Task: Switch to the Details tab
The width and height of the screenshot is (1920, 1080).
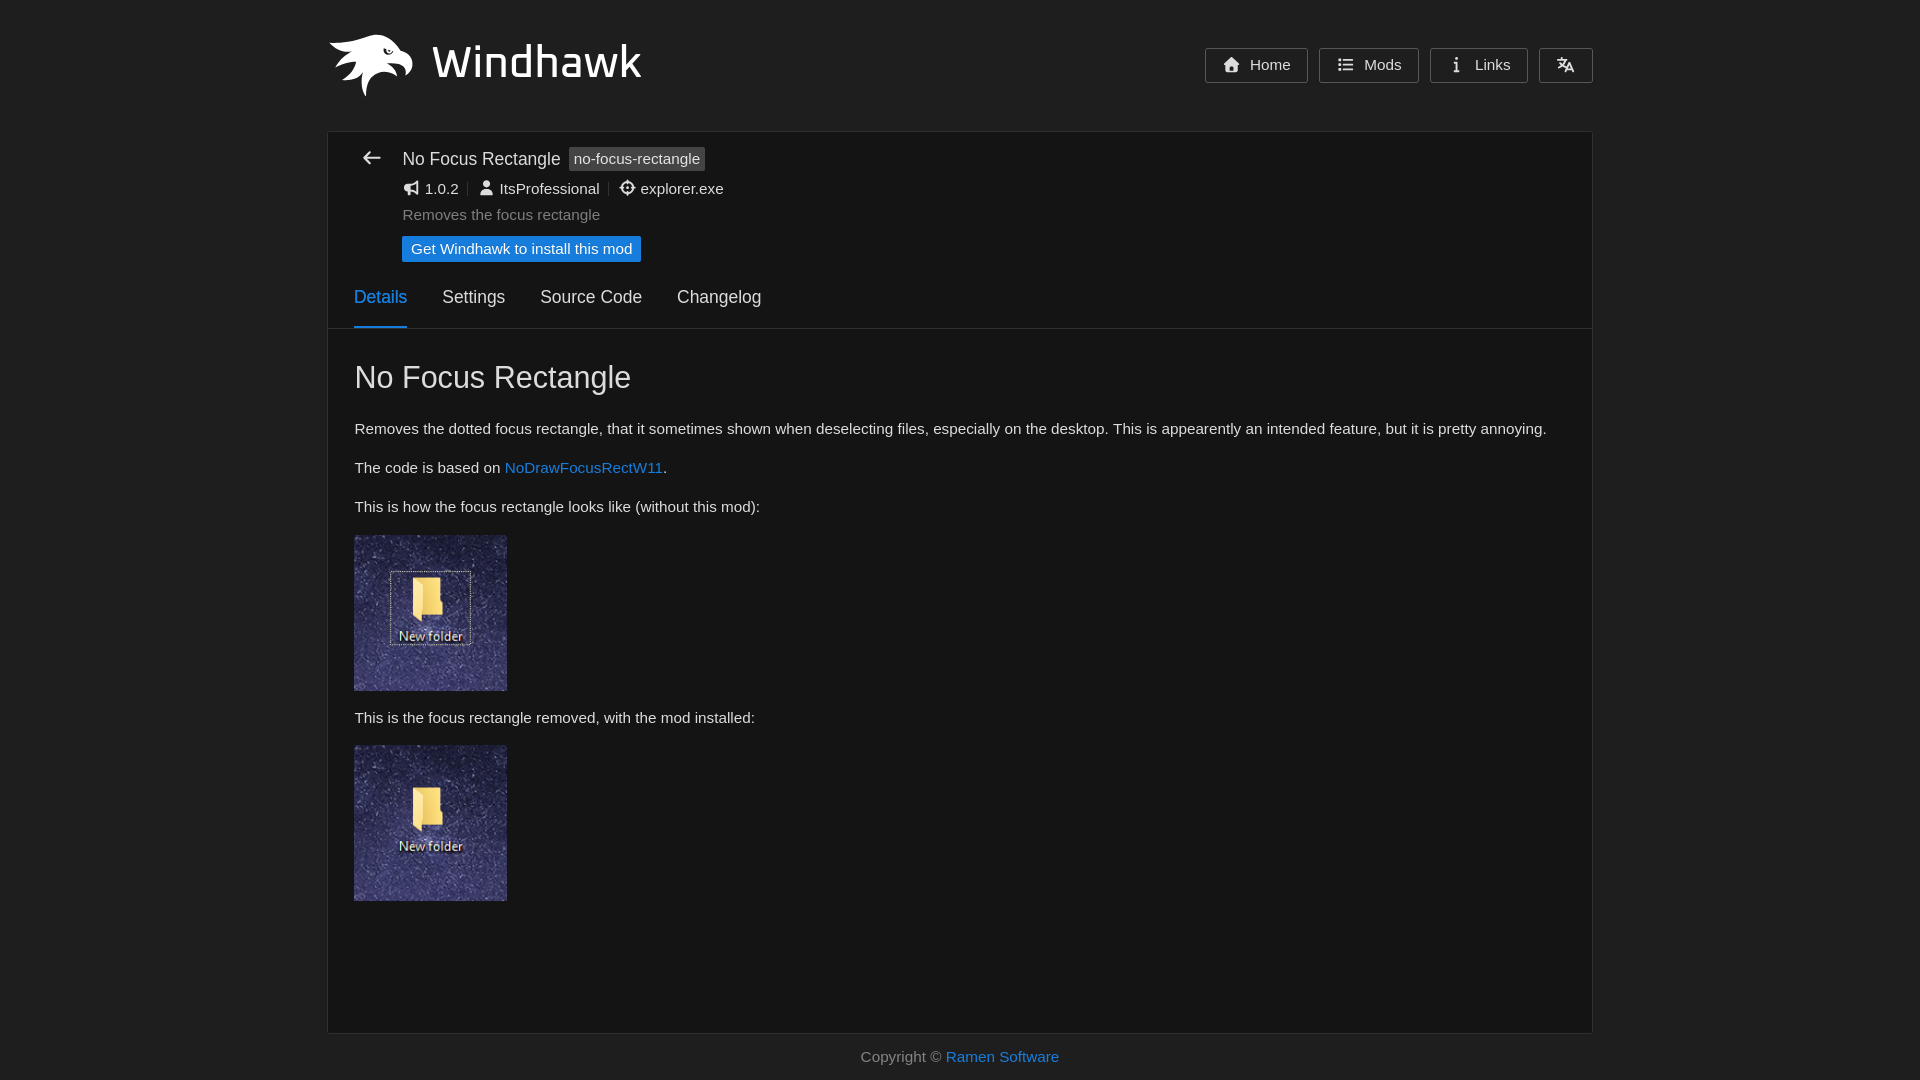Action: (380, 297)
